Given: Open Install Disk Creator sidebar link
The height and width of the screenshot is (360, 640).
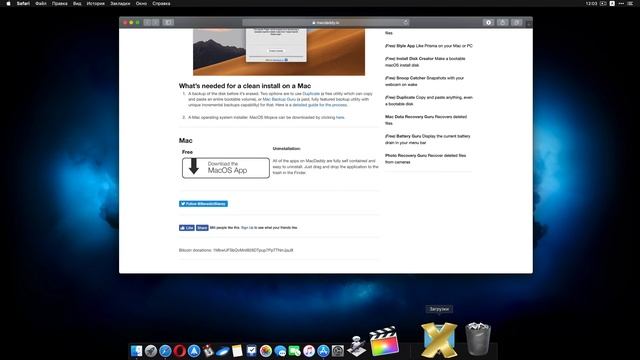Looking at the screenshot, I should click(425, 62).
